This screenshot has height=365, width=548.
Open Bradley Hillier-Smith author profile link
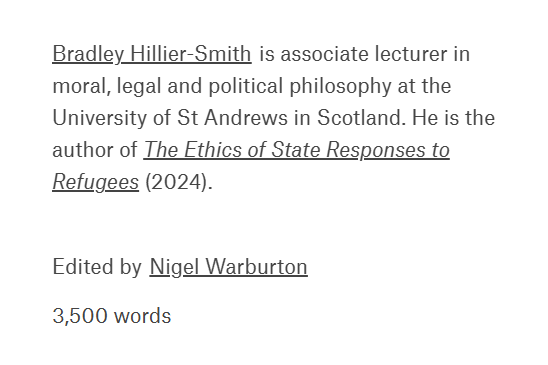[x=152, y=54]
